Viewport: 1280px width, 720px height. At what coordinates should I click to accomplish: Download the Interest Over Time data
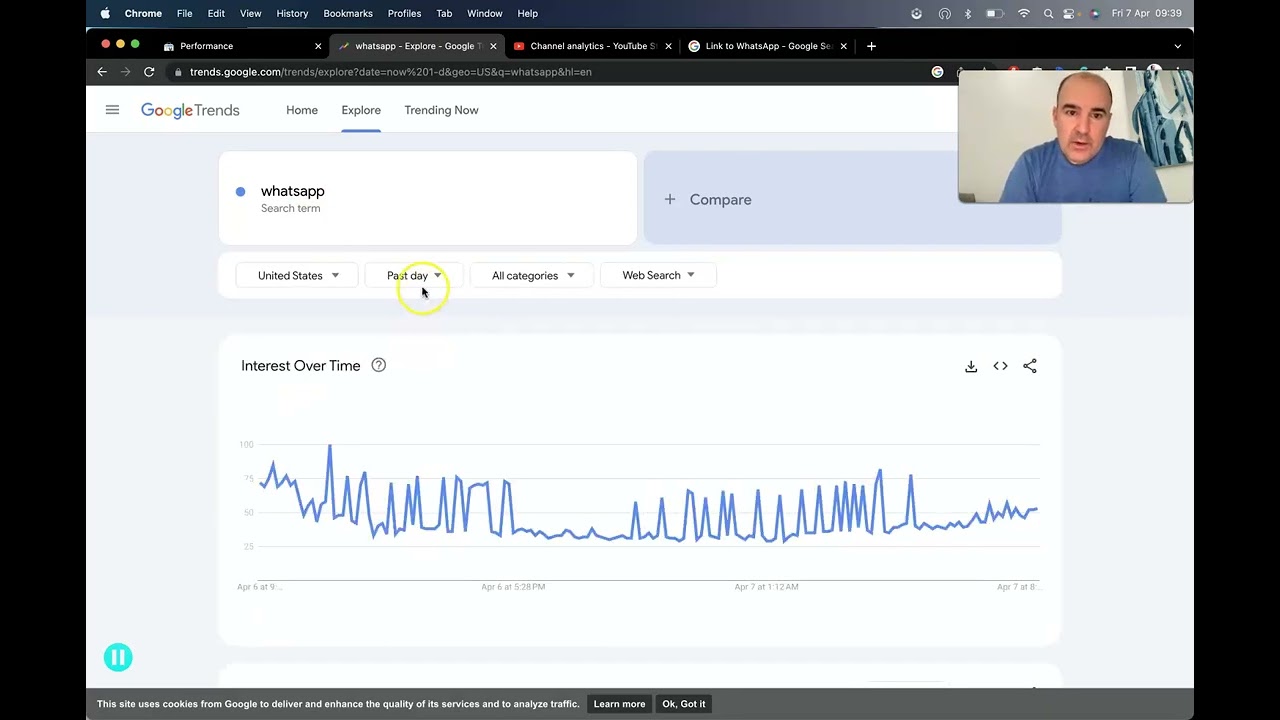tap(971, 366)
